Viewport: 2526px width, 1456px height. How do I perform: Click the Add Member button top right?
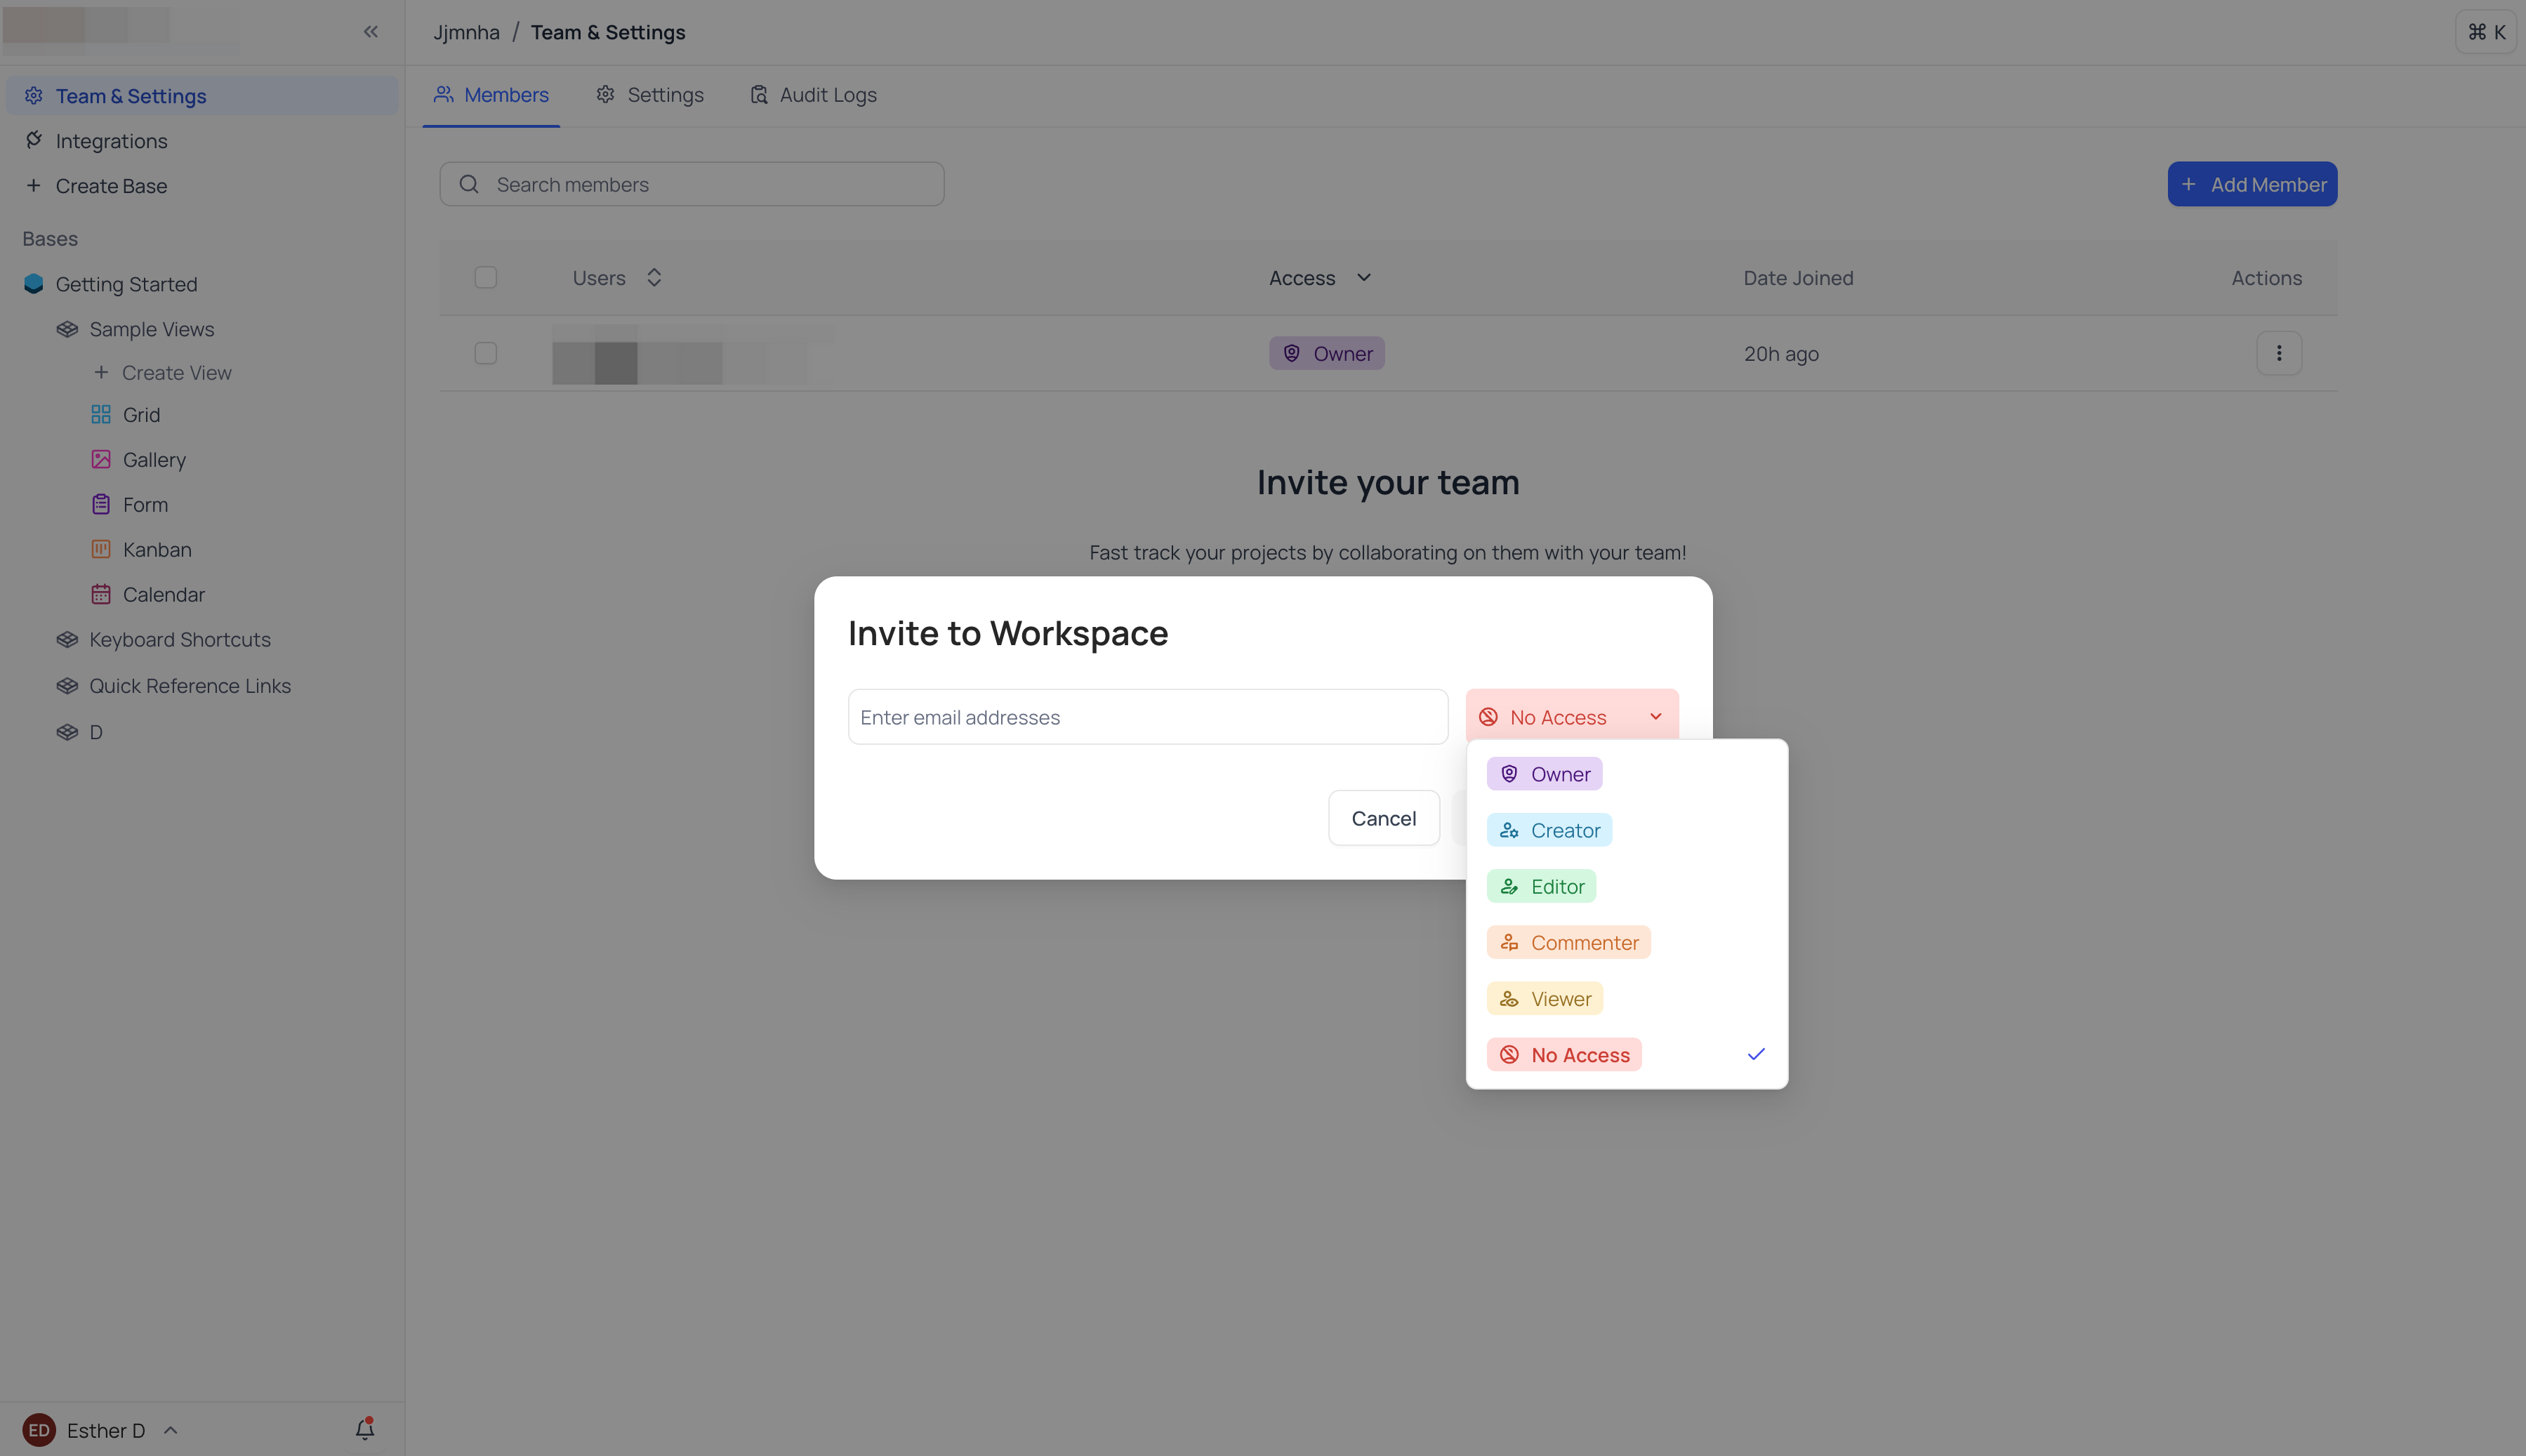click(2254, 184)
